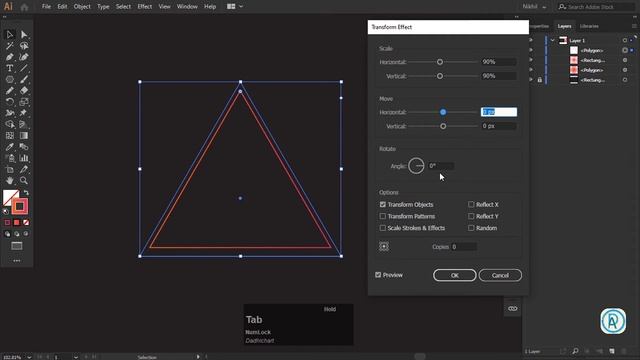Switch to the Layers tab

pyautogui.click(x=564, y=26)
